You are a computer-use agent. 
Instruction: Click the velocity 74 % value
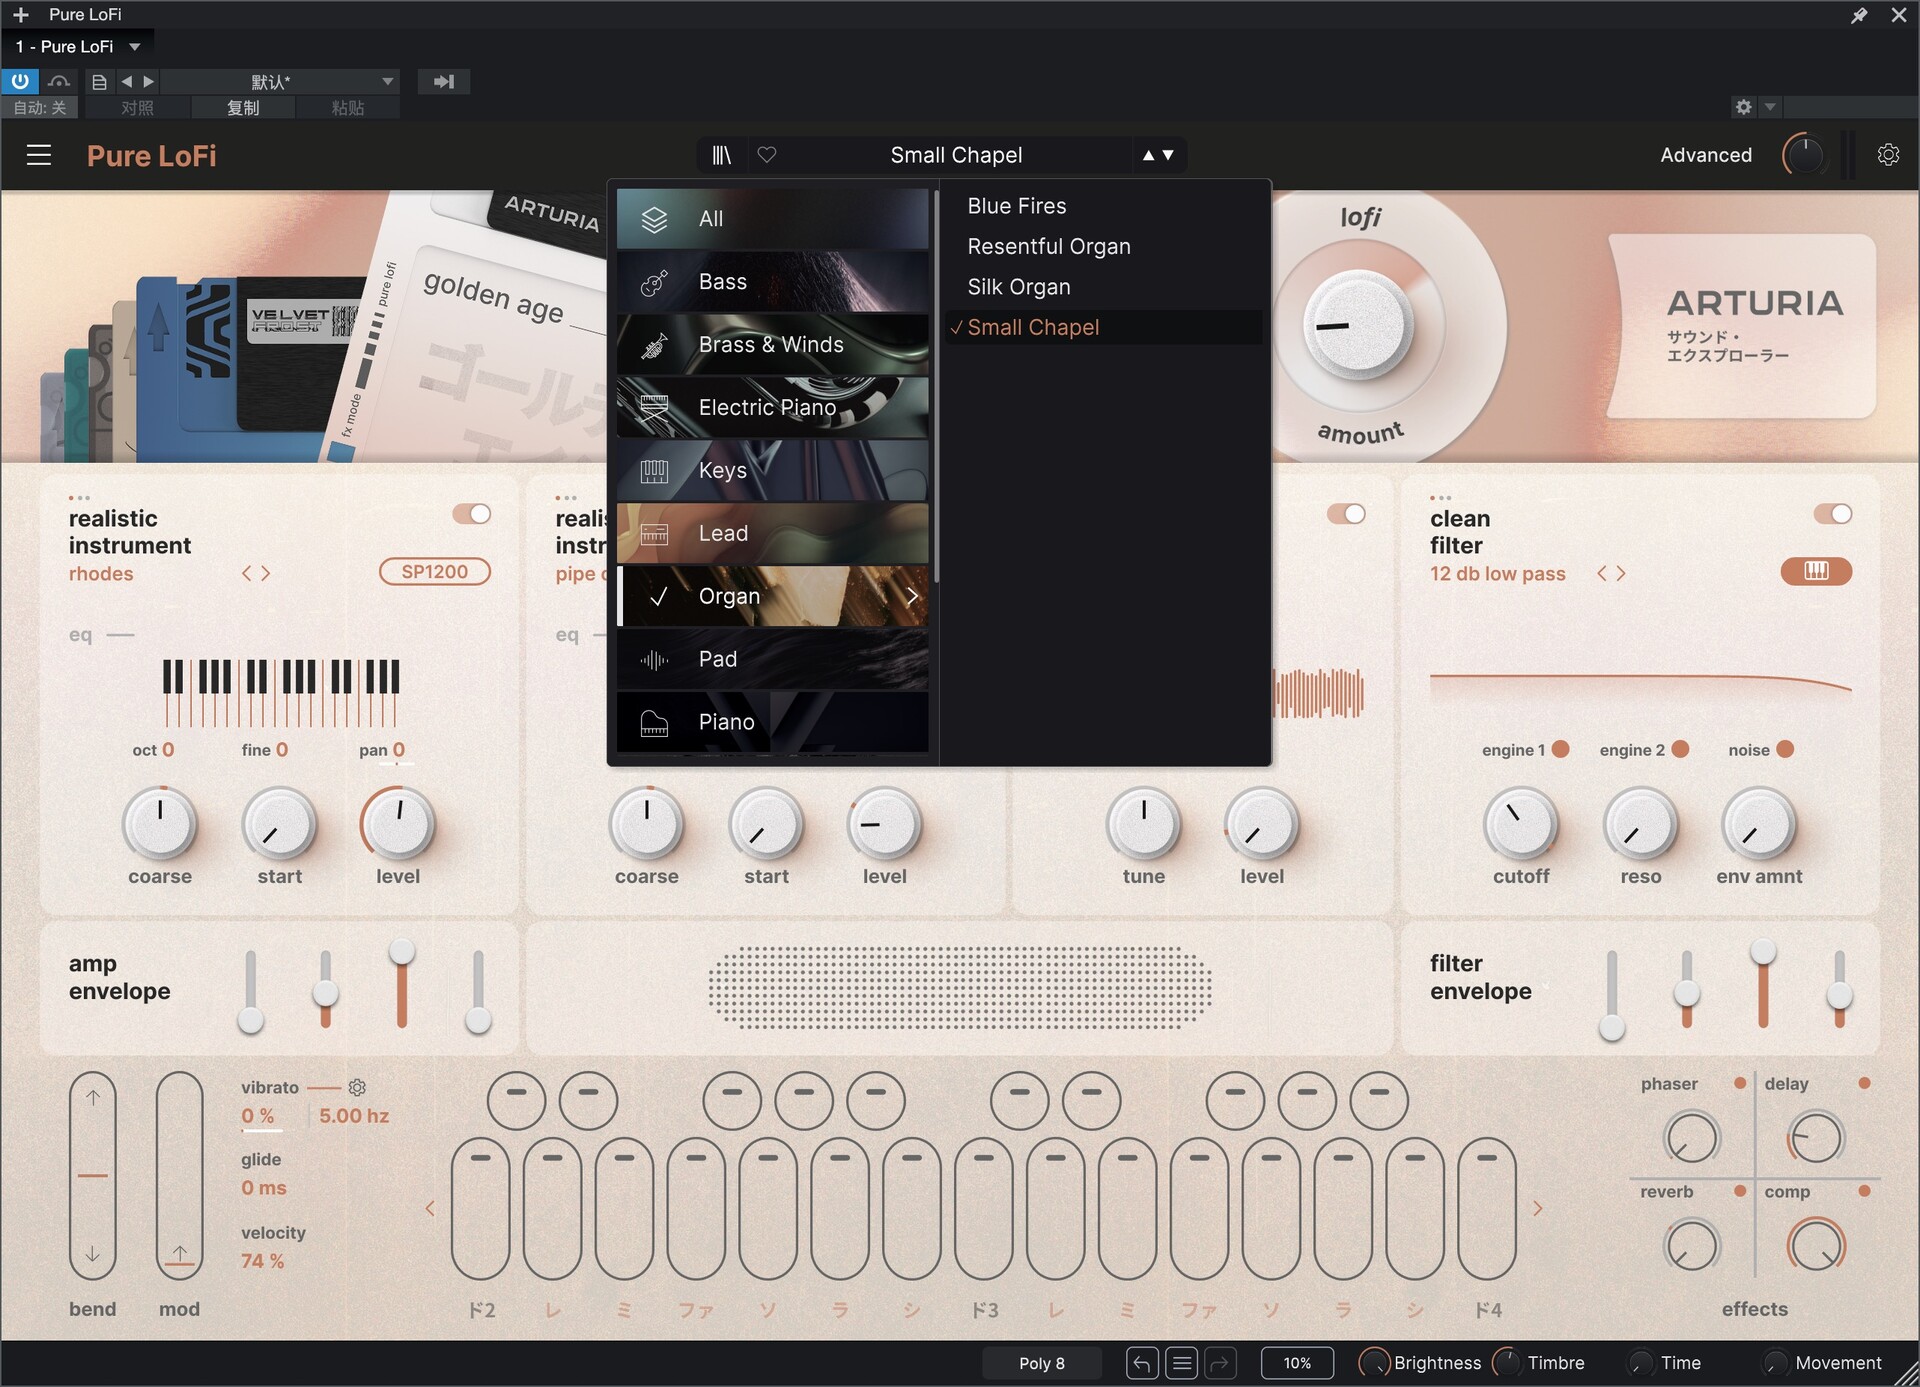[x=263, y=1261]
